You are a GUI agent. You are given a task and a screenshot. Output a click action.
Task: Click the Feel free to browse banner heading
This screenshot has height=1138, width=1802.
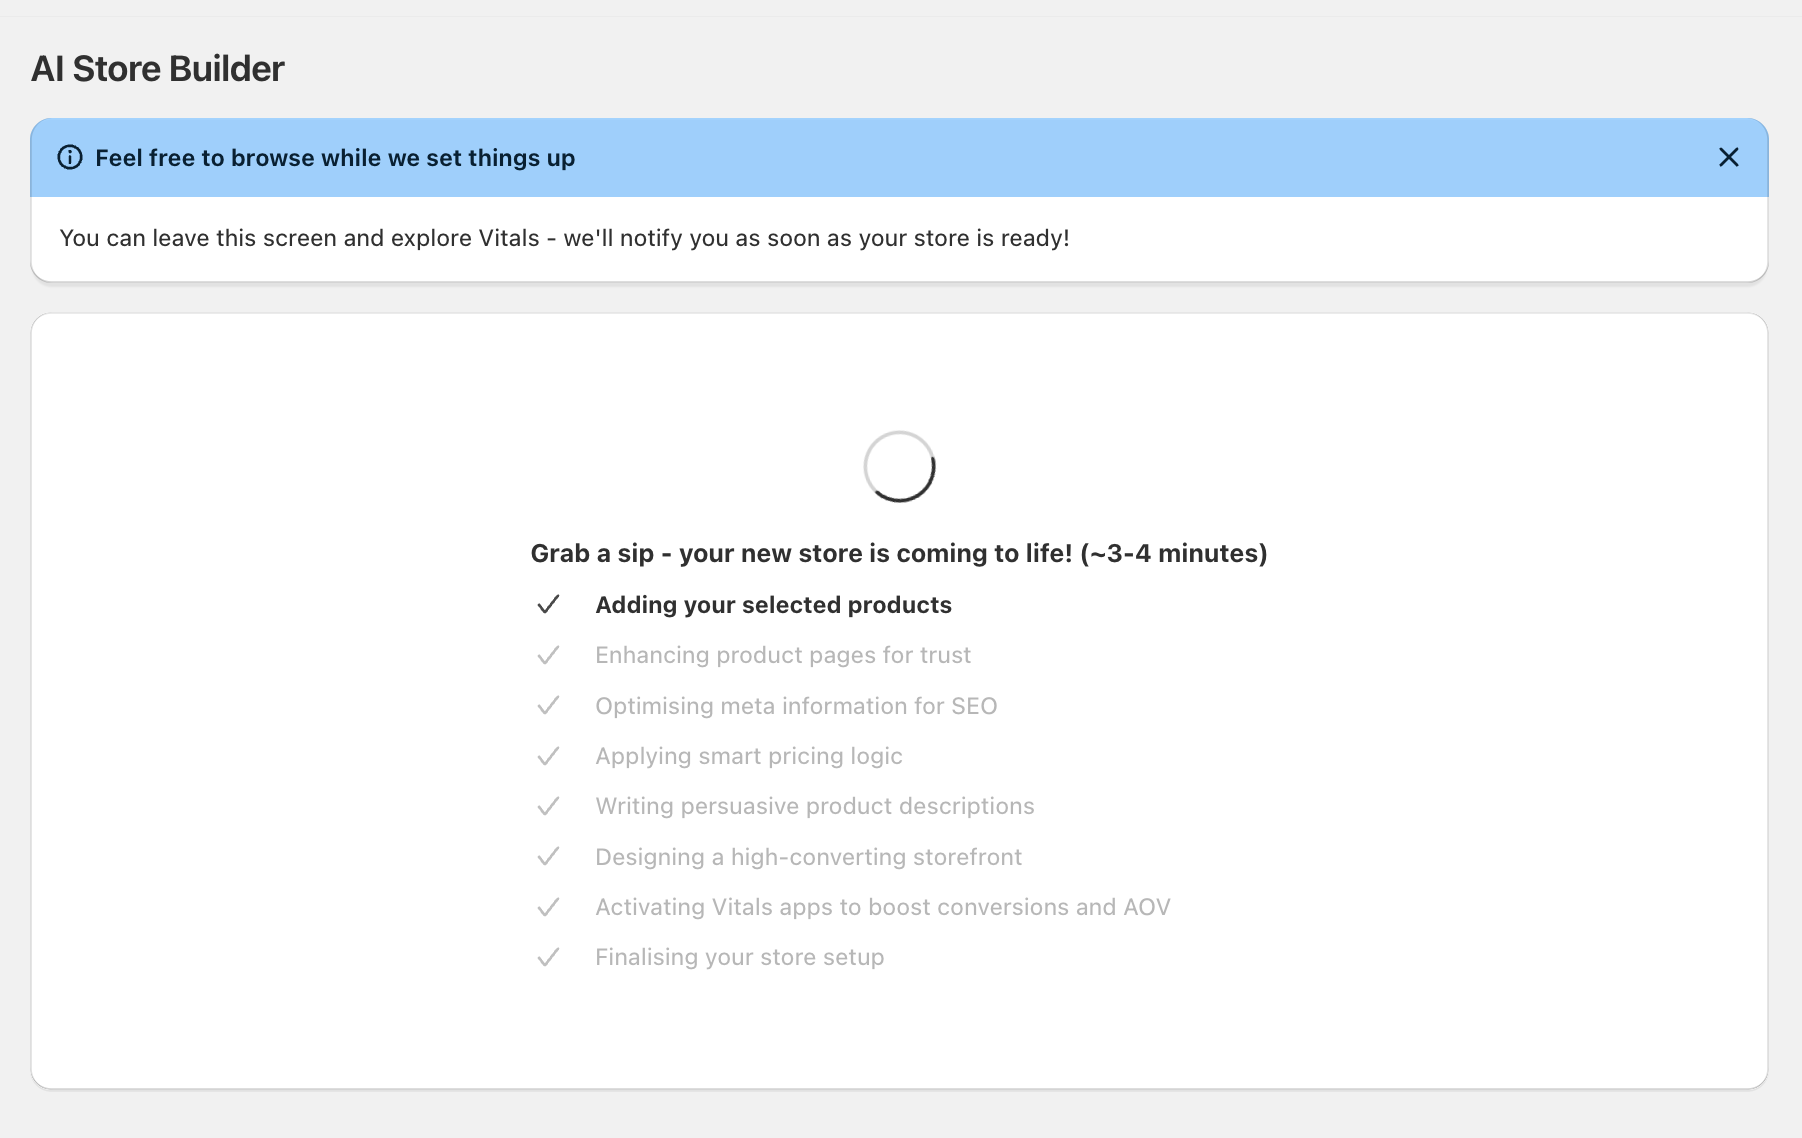pyautogui.click(x=335, y=158)
